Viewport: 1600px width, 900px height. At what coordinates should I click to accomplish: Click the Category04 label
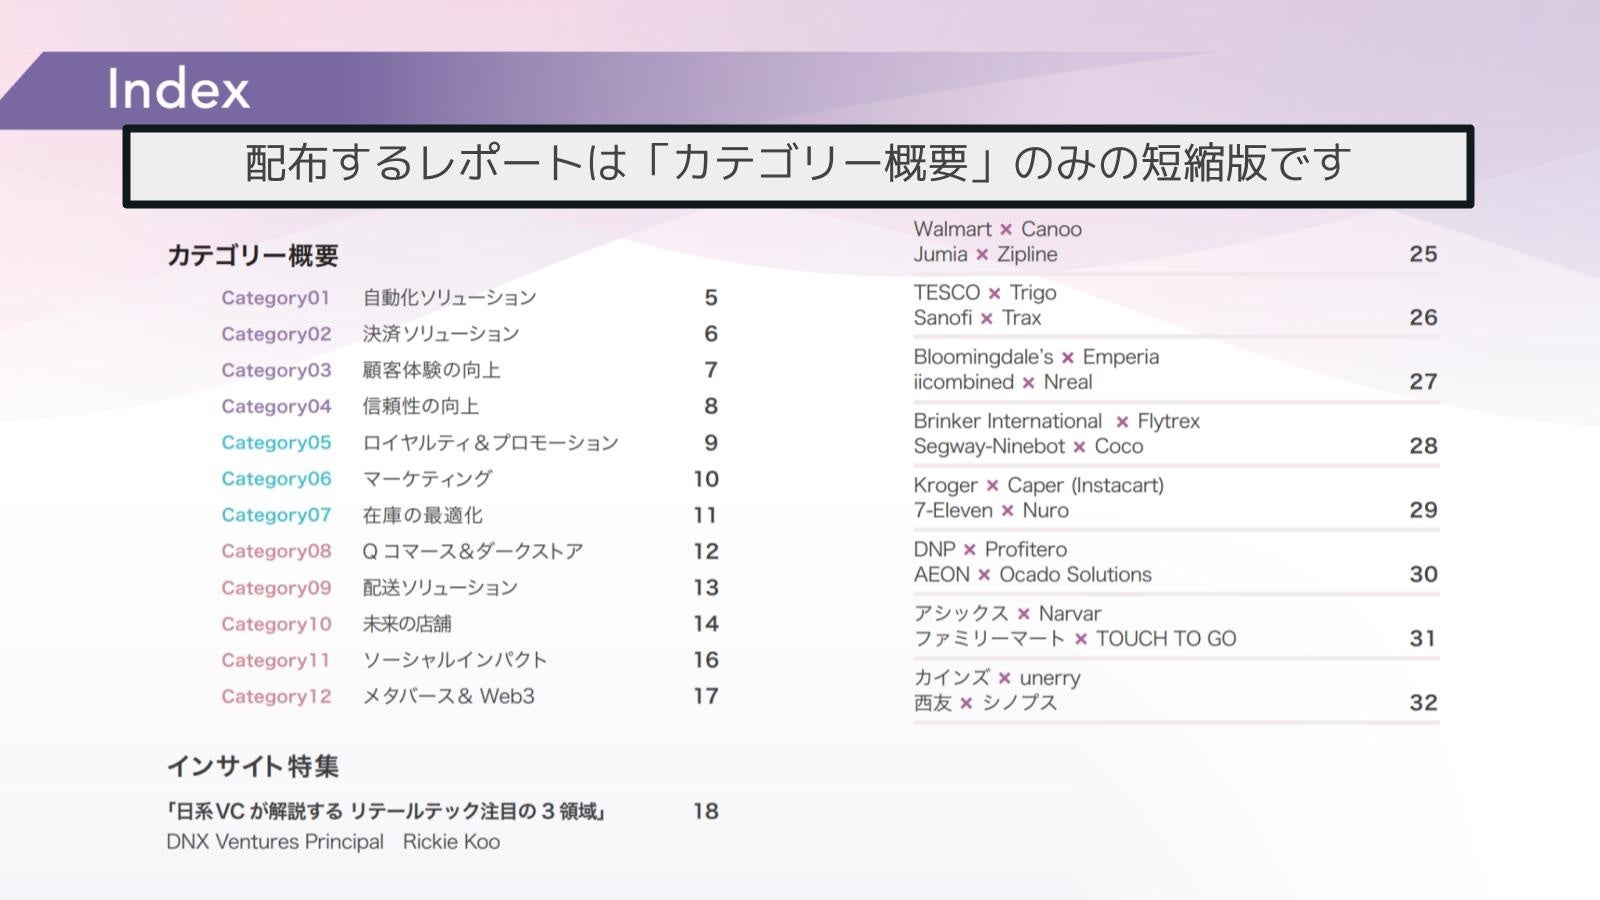pos(276,406)
